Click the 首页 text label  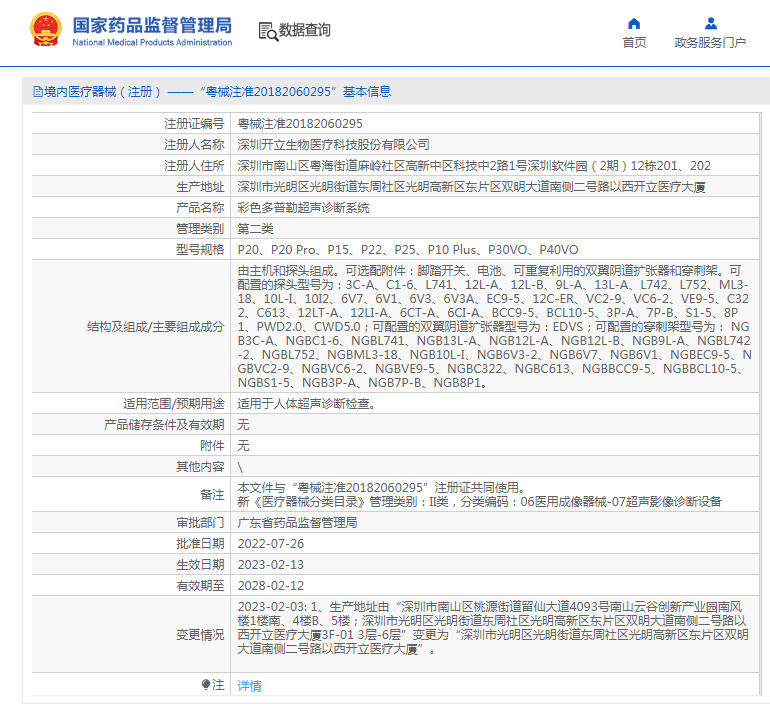tap(634, 43)
